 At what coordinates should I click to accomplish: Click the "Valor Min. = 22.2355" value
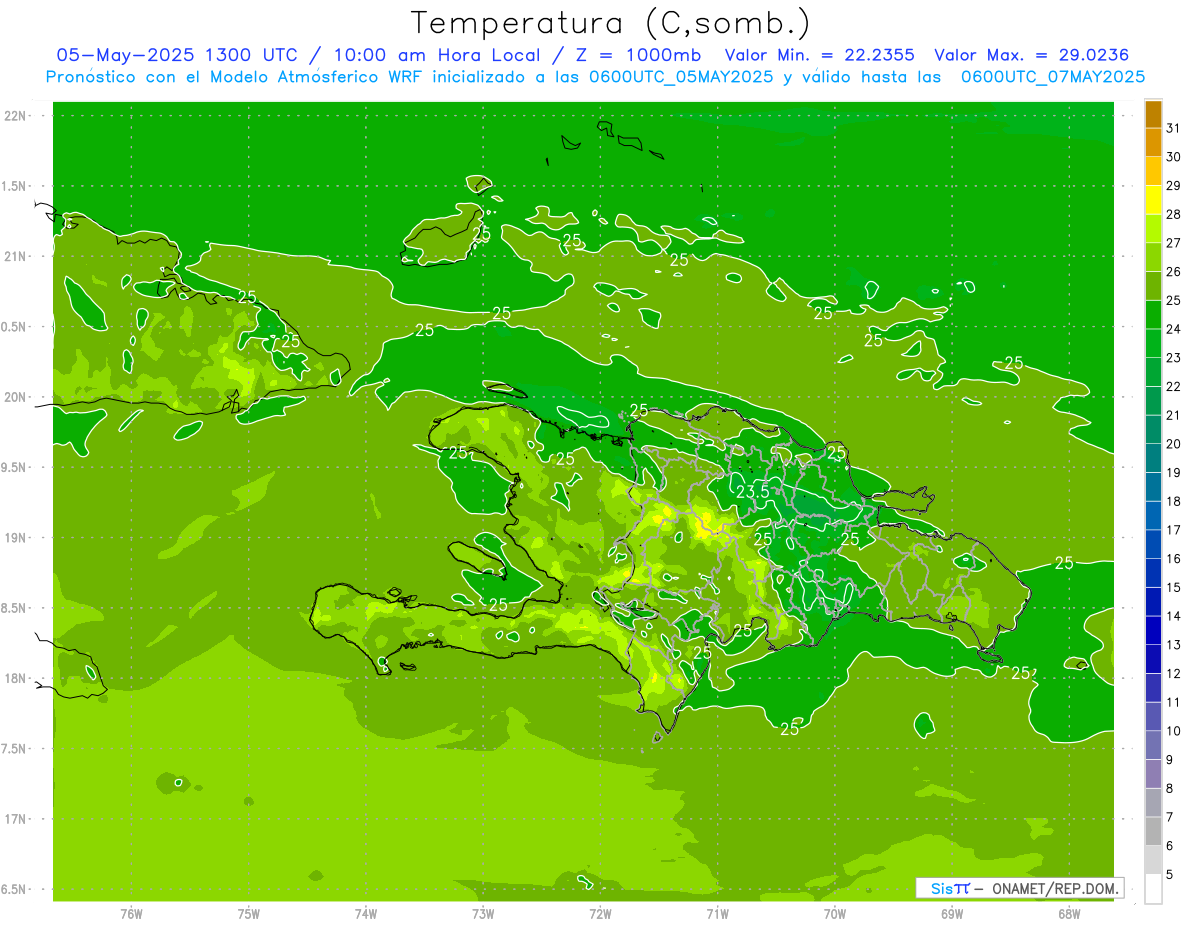click(819, 55)
